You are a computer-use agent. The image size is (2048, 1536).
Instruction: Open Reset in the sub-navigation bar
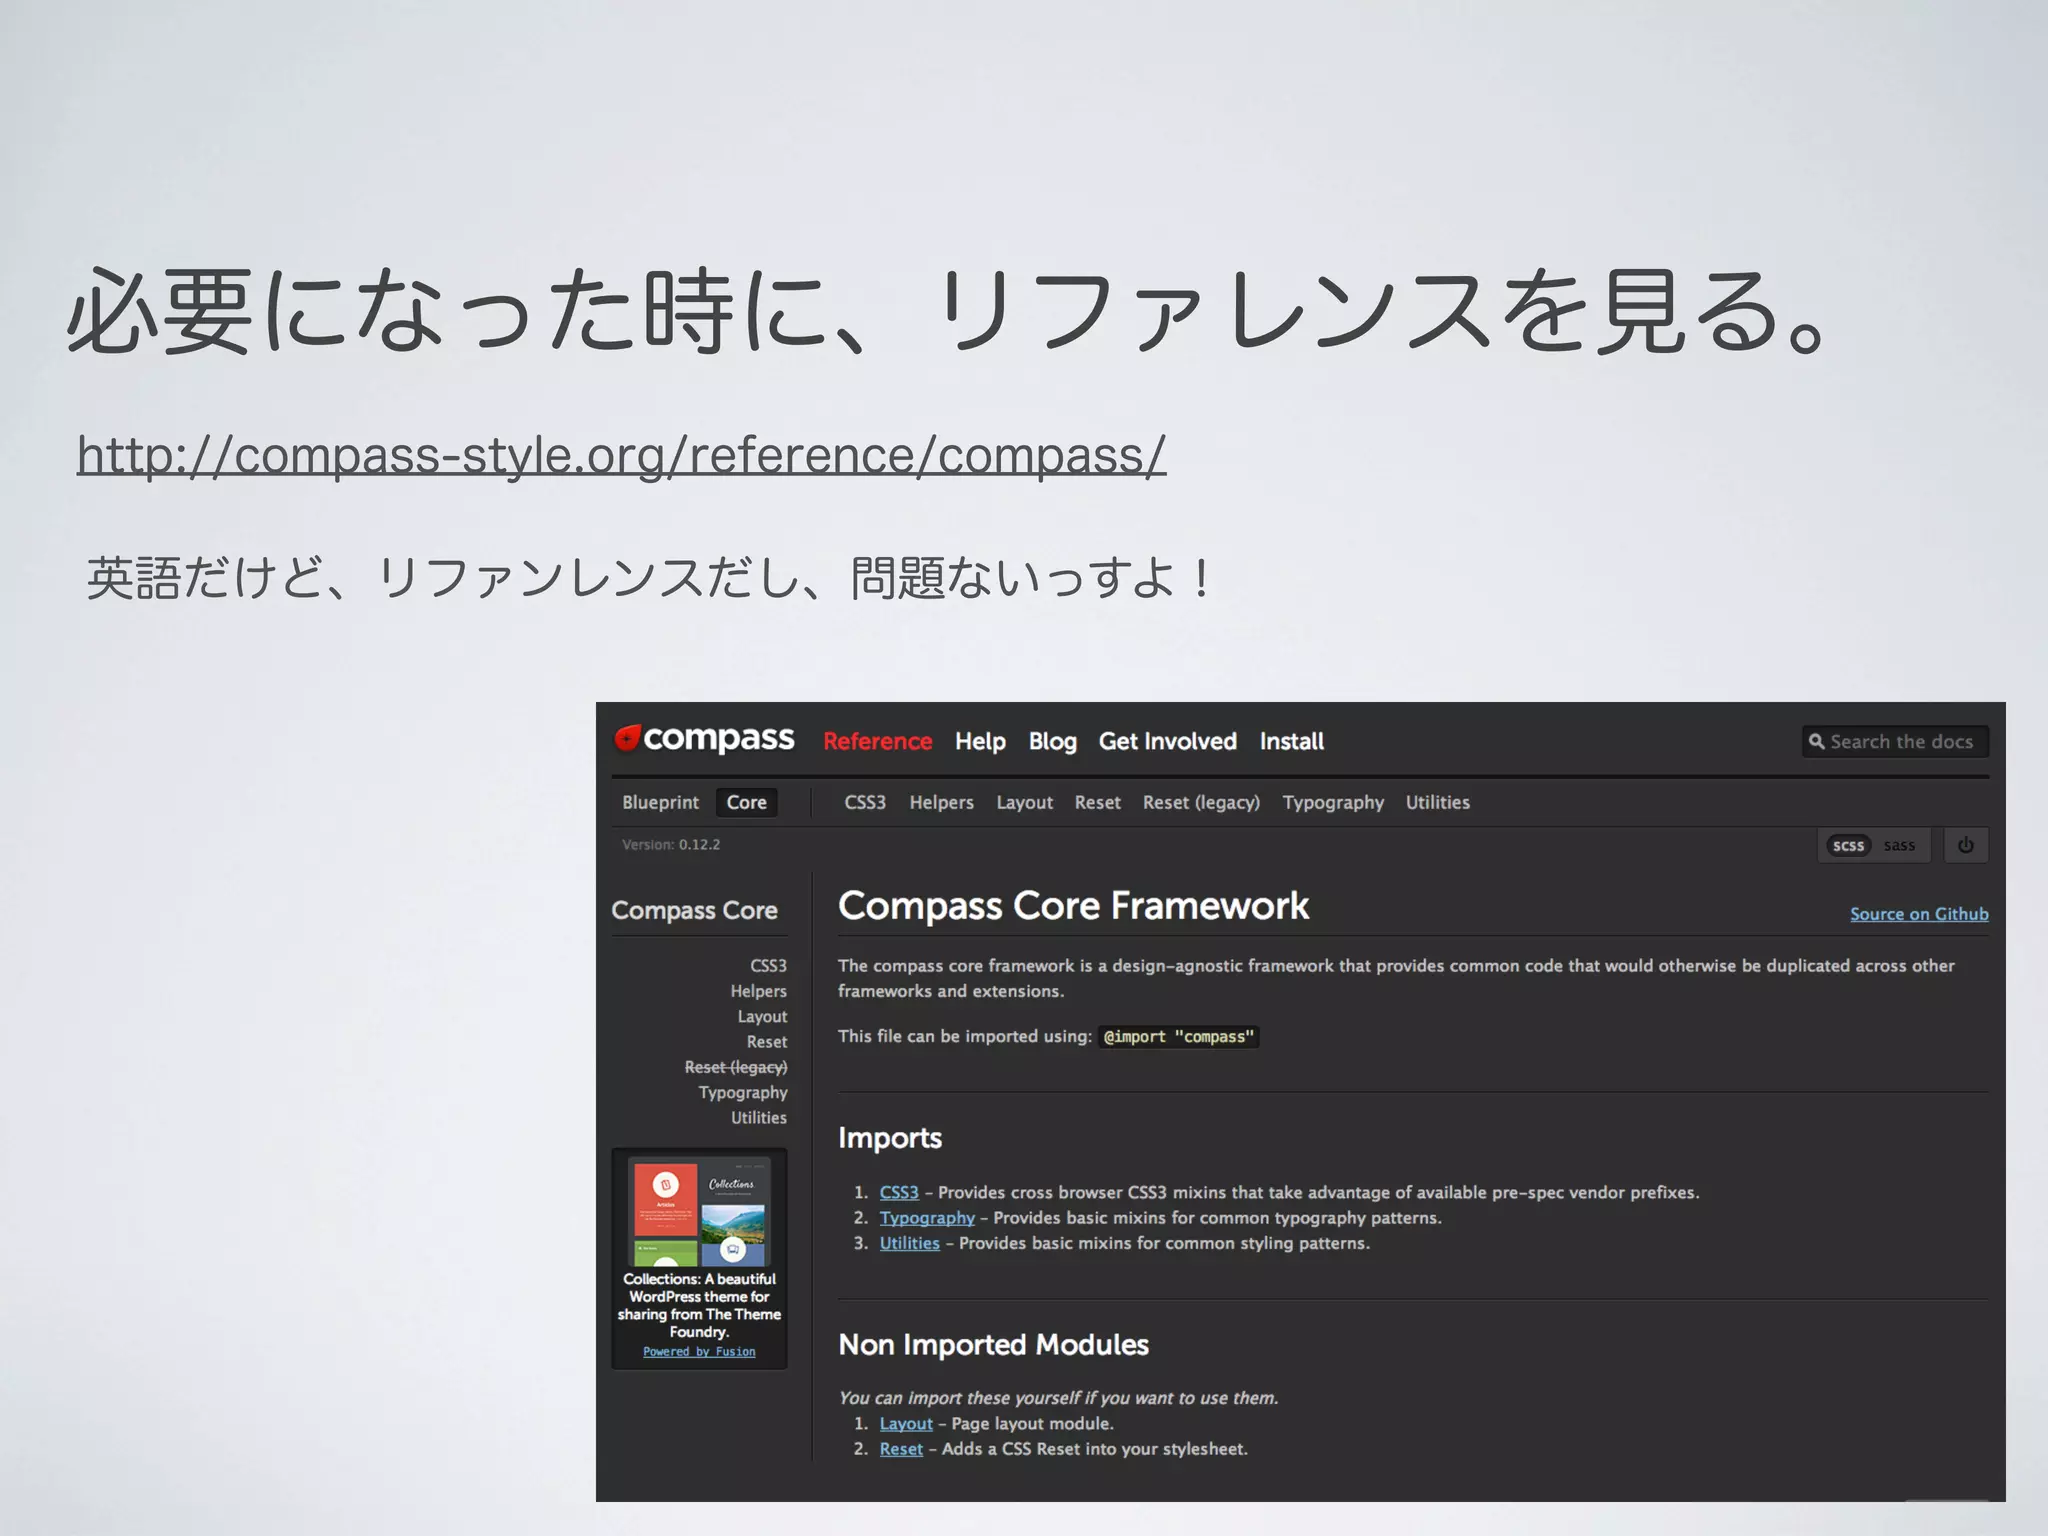pyautogui.click(x=1097, y=802)
